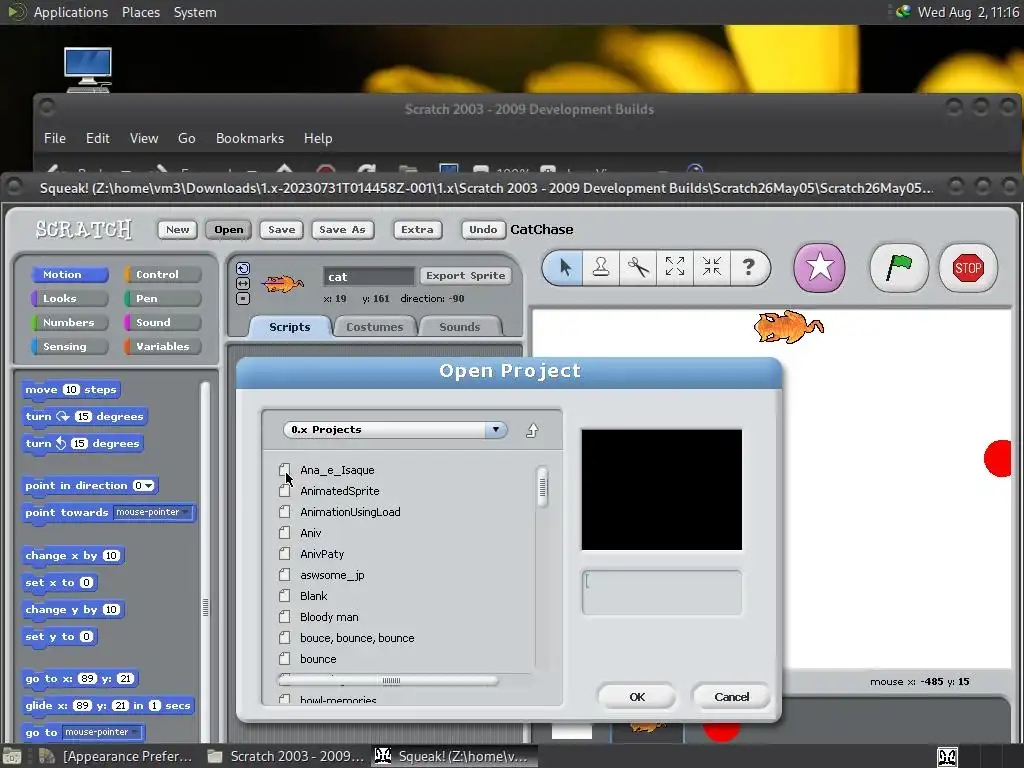Click the question mark help tool
This screenshot has height=768, width=1024.
pos(748,267)
